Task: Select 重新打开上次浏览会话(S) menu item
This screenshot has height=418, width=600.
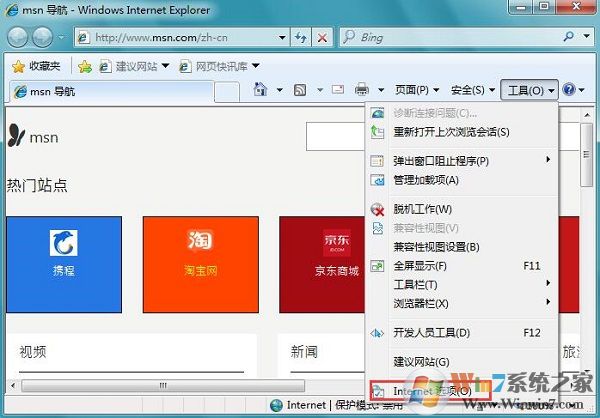Action: pos(461,132)
